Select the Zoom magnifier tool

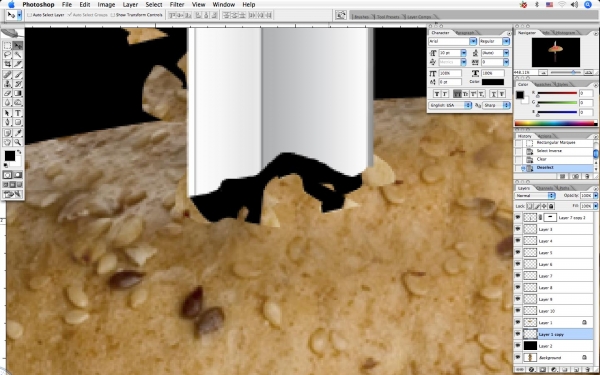[18, 142]
